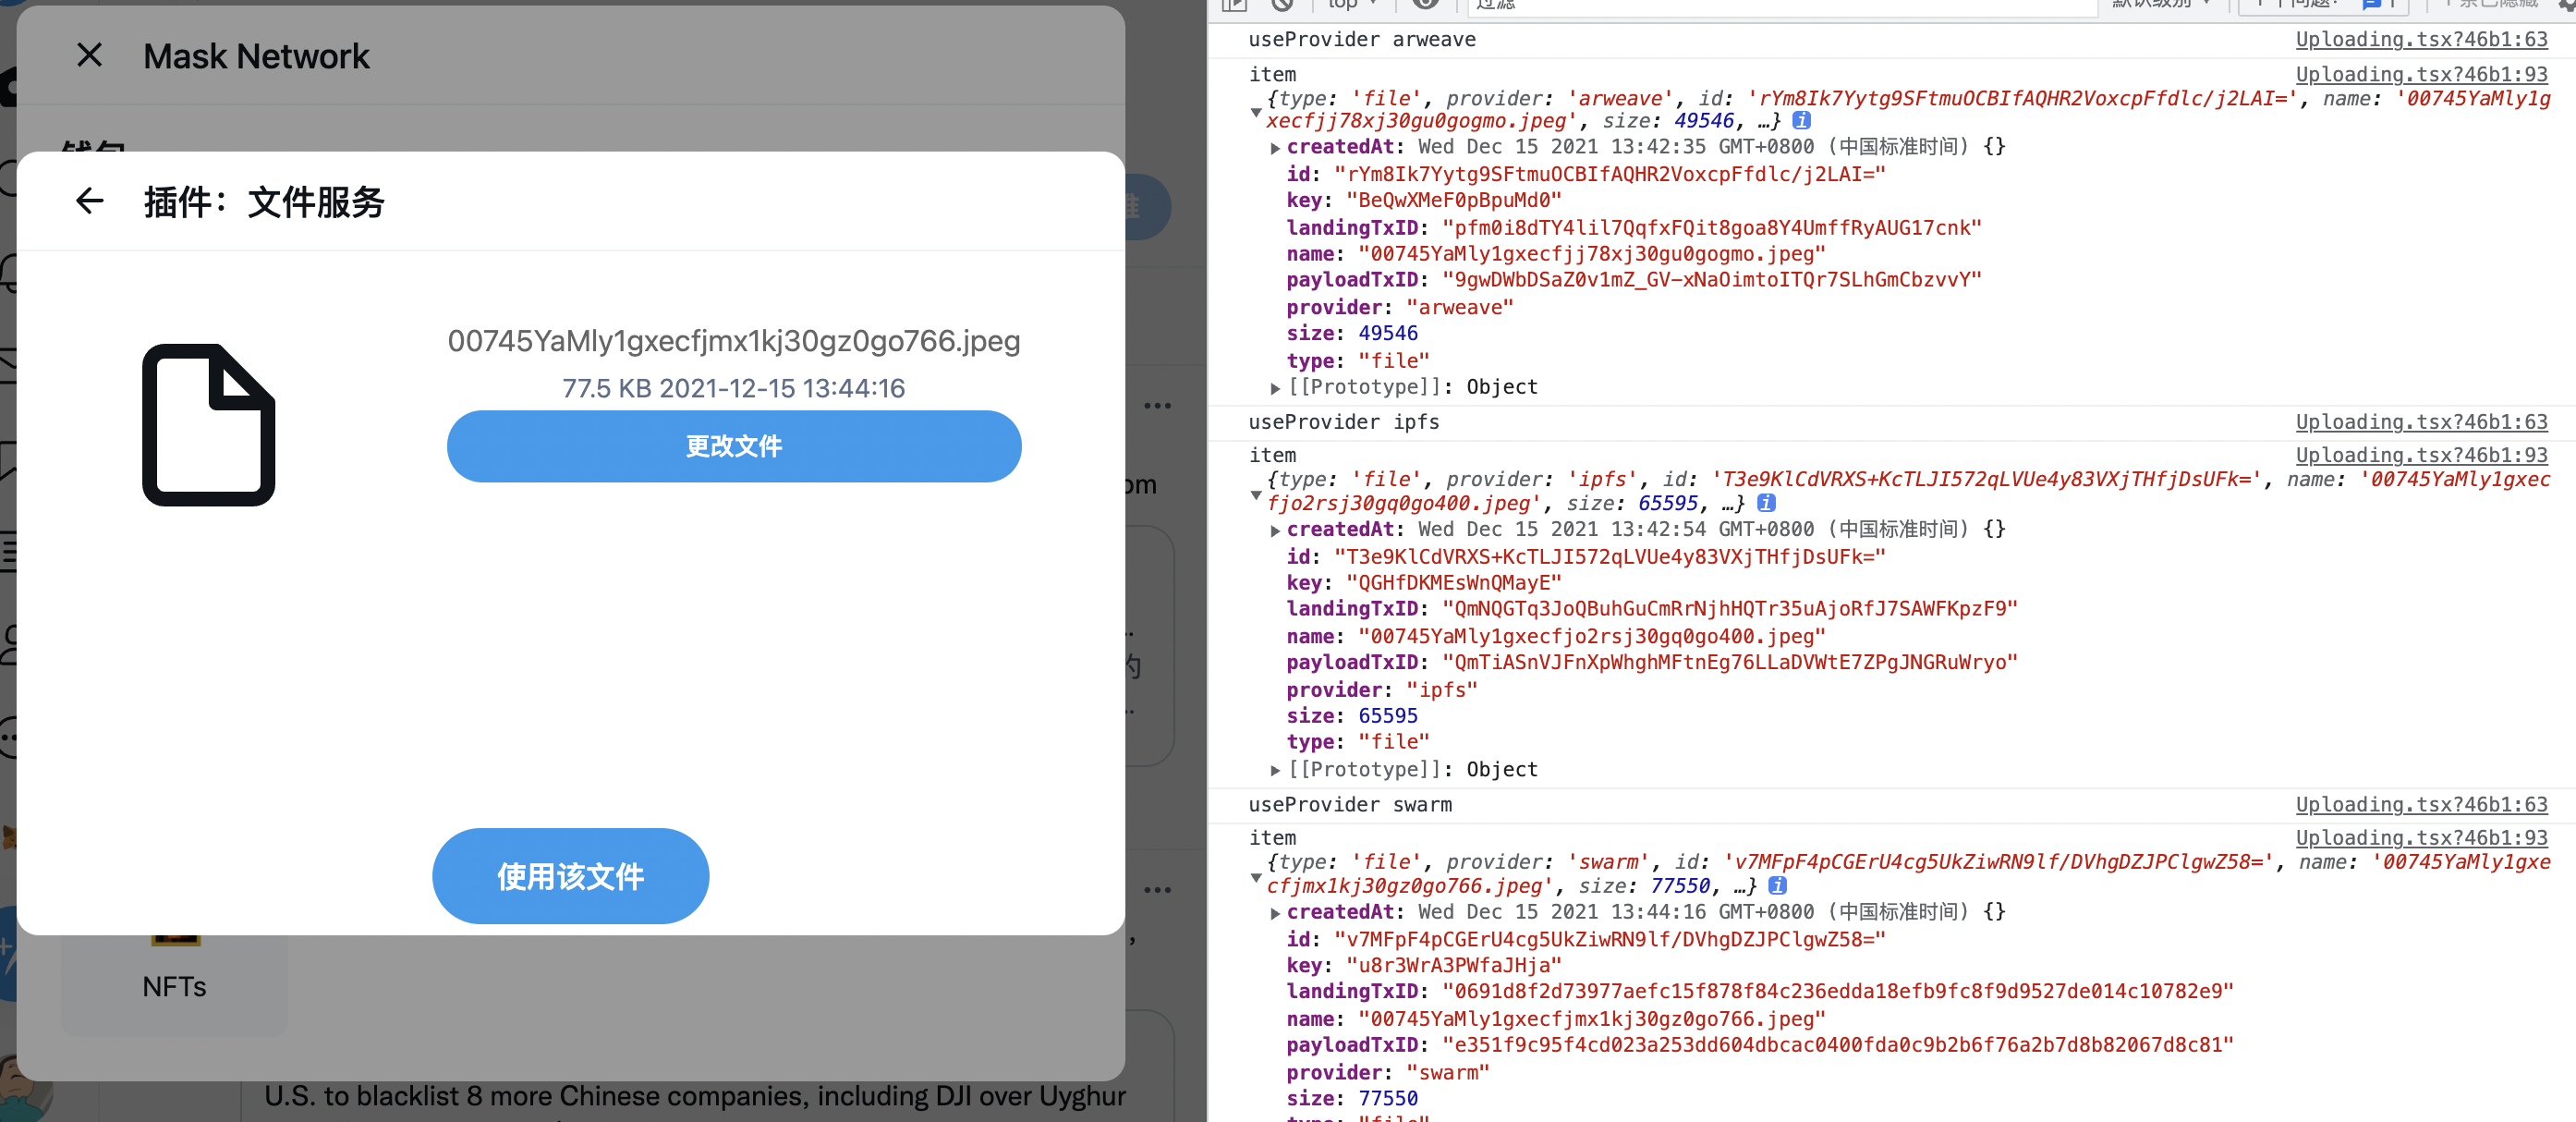
Task: Close the Mask Network dialog
Action: coord(89,55)
